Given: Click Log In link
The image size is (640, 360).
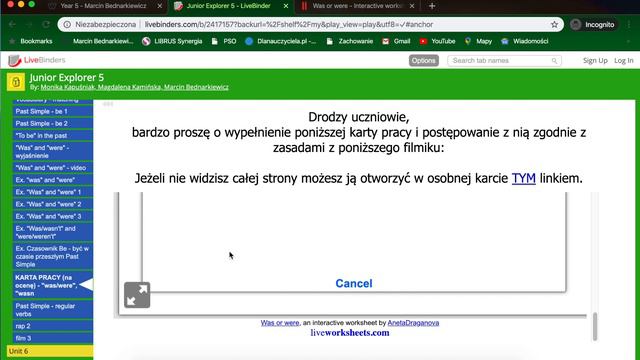Looking at the screenshot, I should [x=624, y=60].
